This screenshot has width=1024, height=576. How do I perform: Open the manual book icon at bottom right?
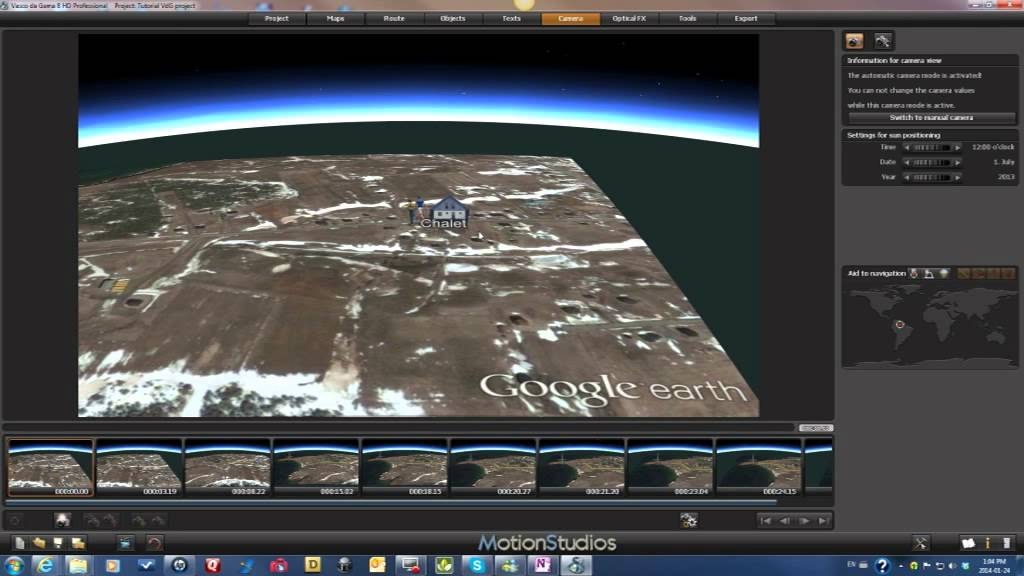click(968, 543)
